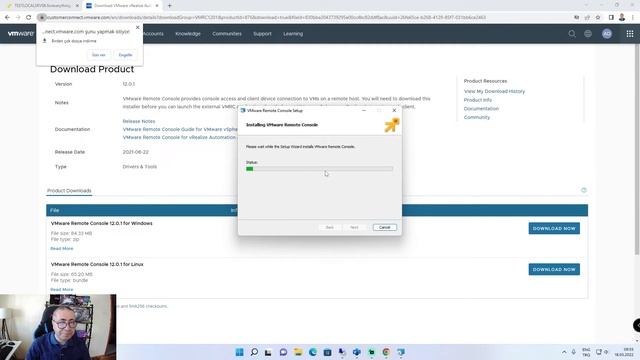Screen dimensions: 640x360
Task: Block multiple file downloads with Engelle
Action: pyautogui.click(x=125, y=55)
